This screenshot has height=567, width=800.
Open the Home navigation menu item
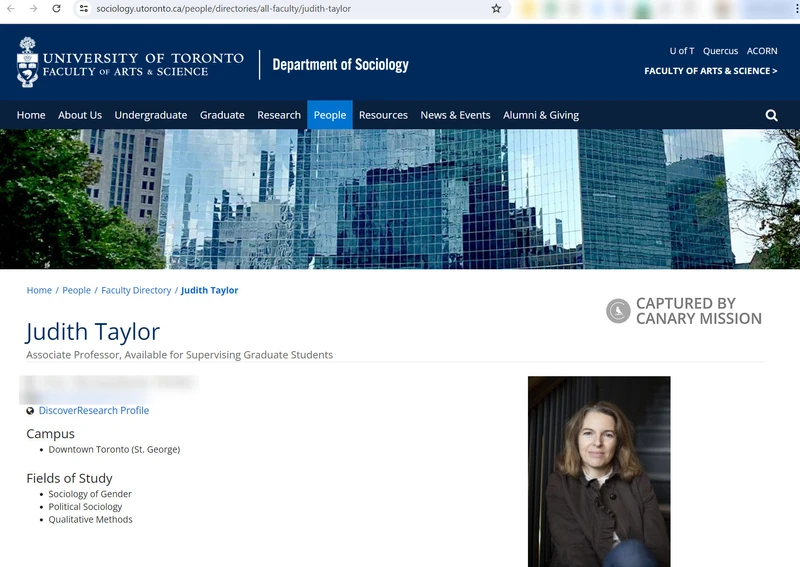[x=31, y=115]
